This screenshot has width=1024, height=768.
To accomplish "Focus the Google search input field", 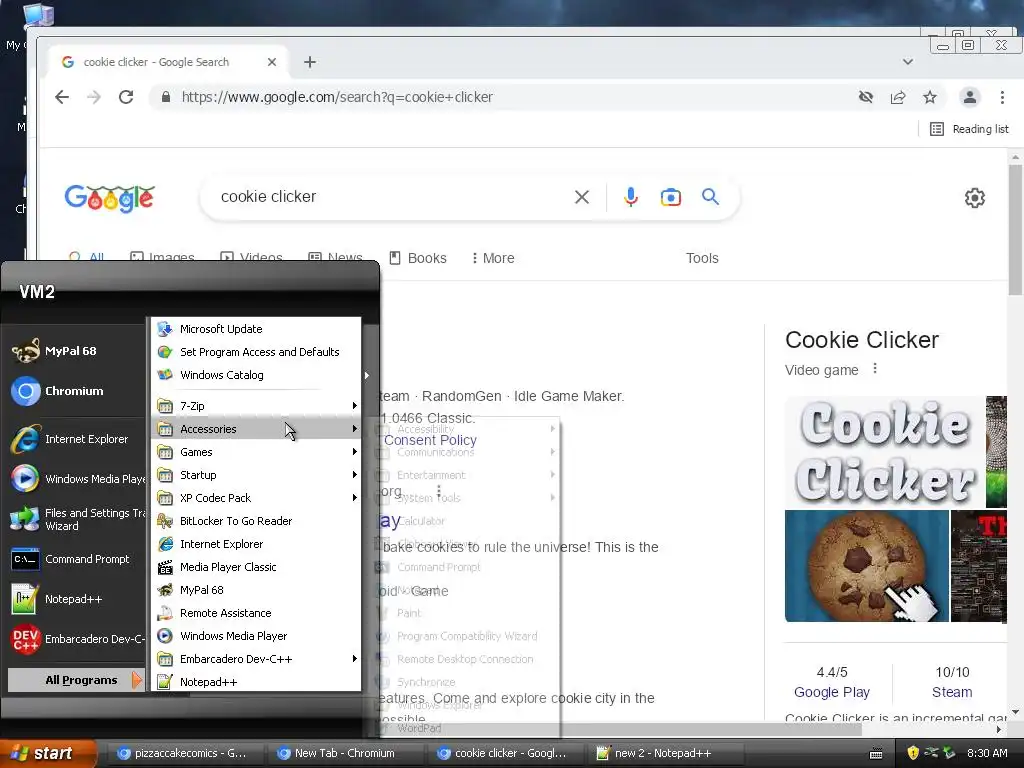I will coord(392,197).
